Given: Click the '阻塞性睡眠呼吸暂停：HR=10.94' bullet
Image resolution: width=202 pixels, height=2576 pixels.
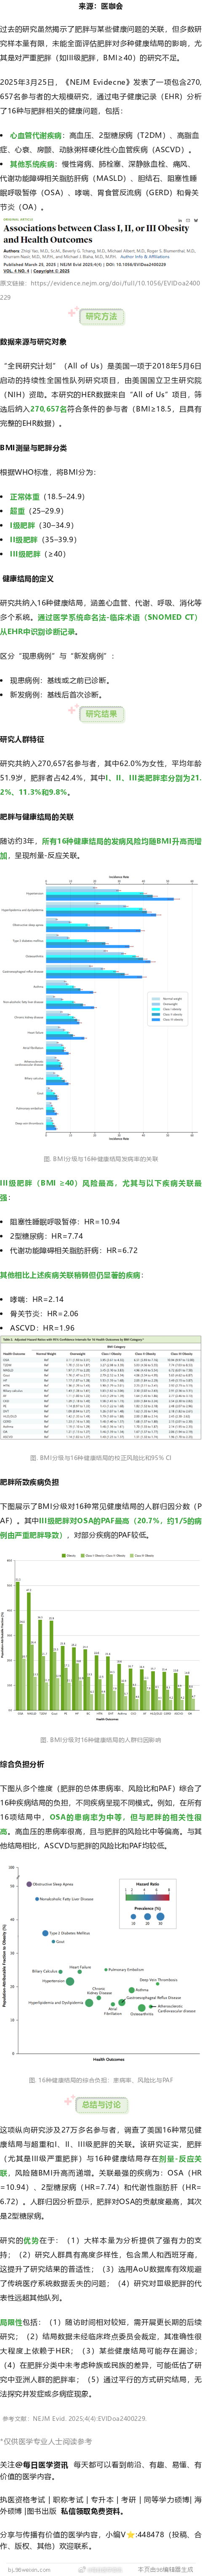Looking at the screenshot, I should 64,1221.
